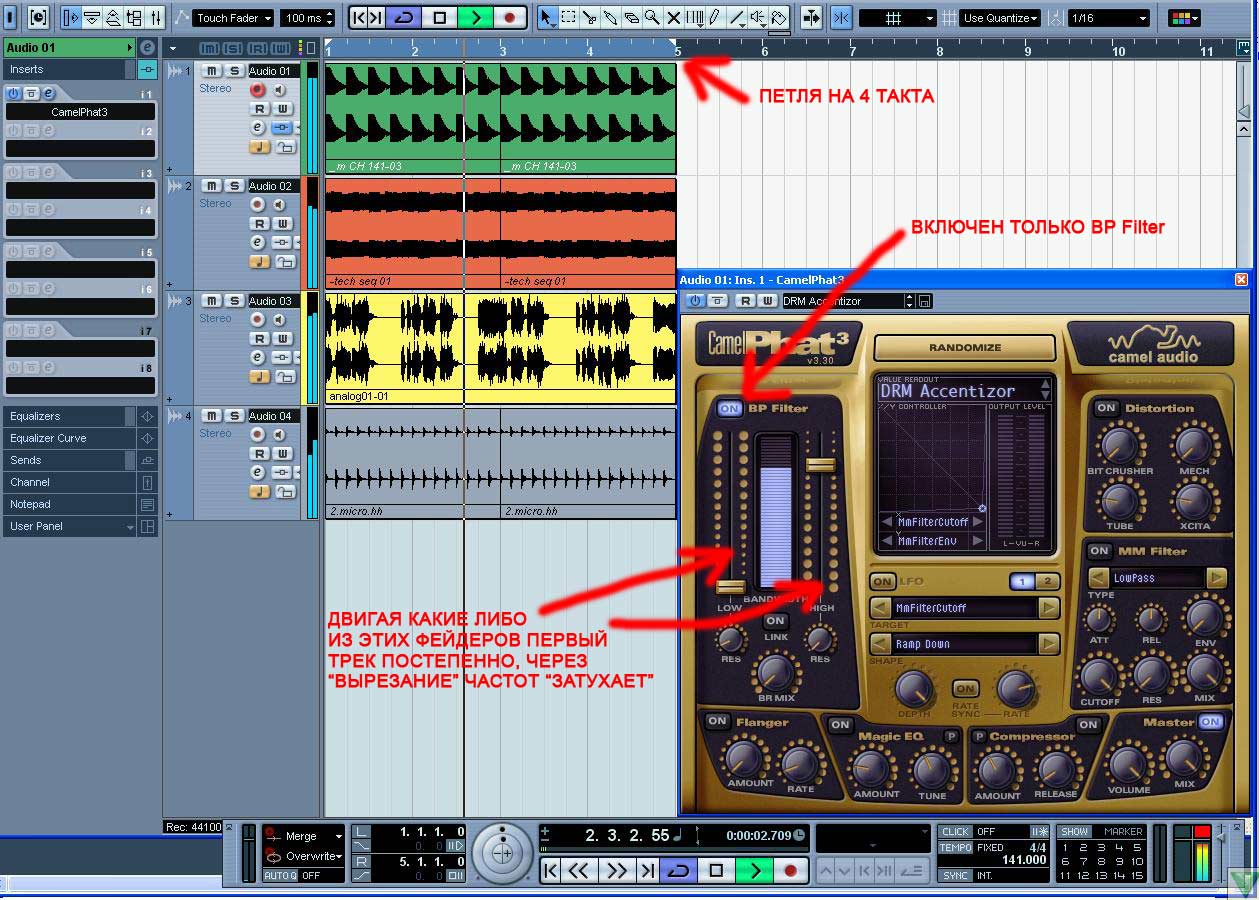
Task: Click next arrow of LowPass filter type
Action: tap(1216, 578)
